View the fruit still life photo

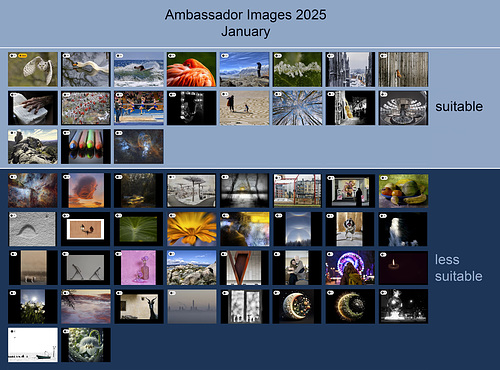403,191
